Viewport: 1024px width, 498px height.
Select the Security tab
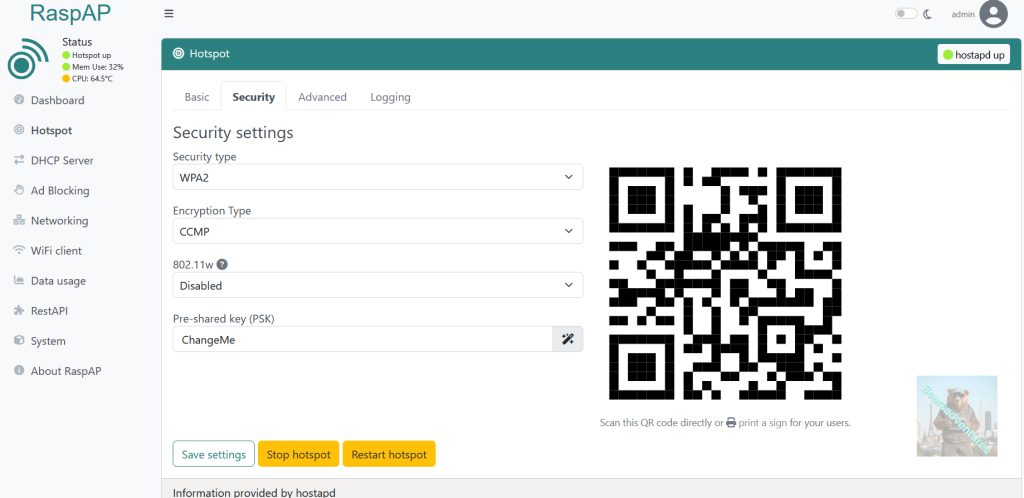click(253, 97)
